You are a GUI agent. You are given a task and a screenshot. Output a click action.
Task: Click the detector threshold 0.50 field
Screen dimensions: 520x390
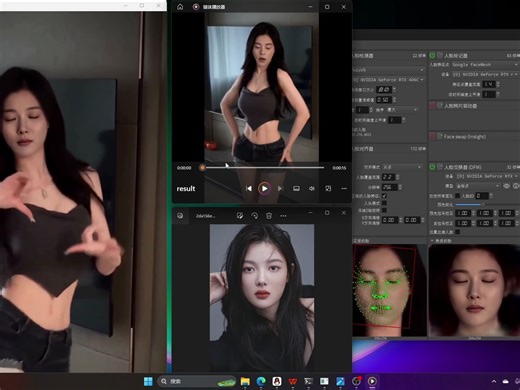(x=383, y=100)
